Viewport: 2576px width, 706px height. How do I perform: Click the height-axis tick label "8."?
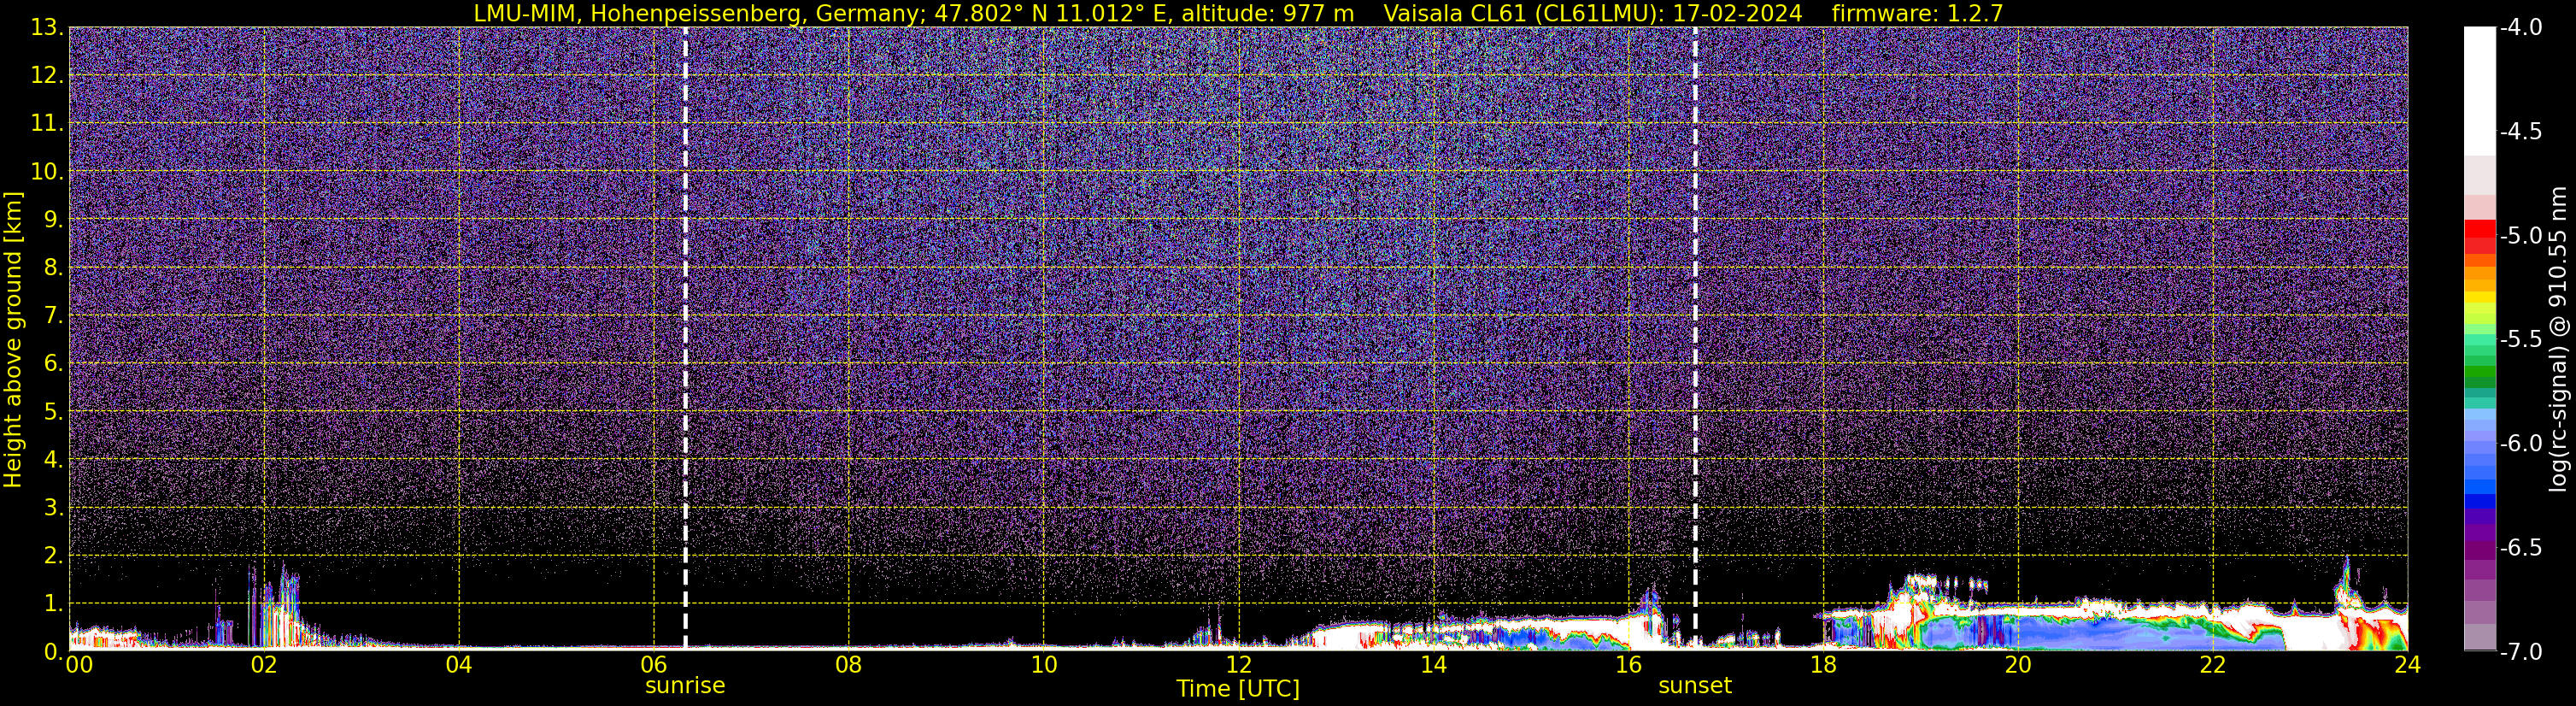[54, 268]
